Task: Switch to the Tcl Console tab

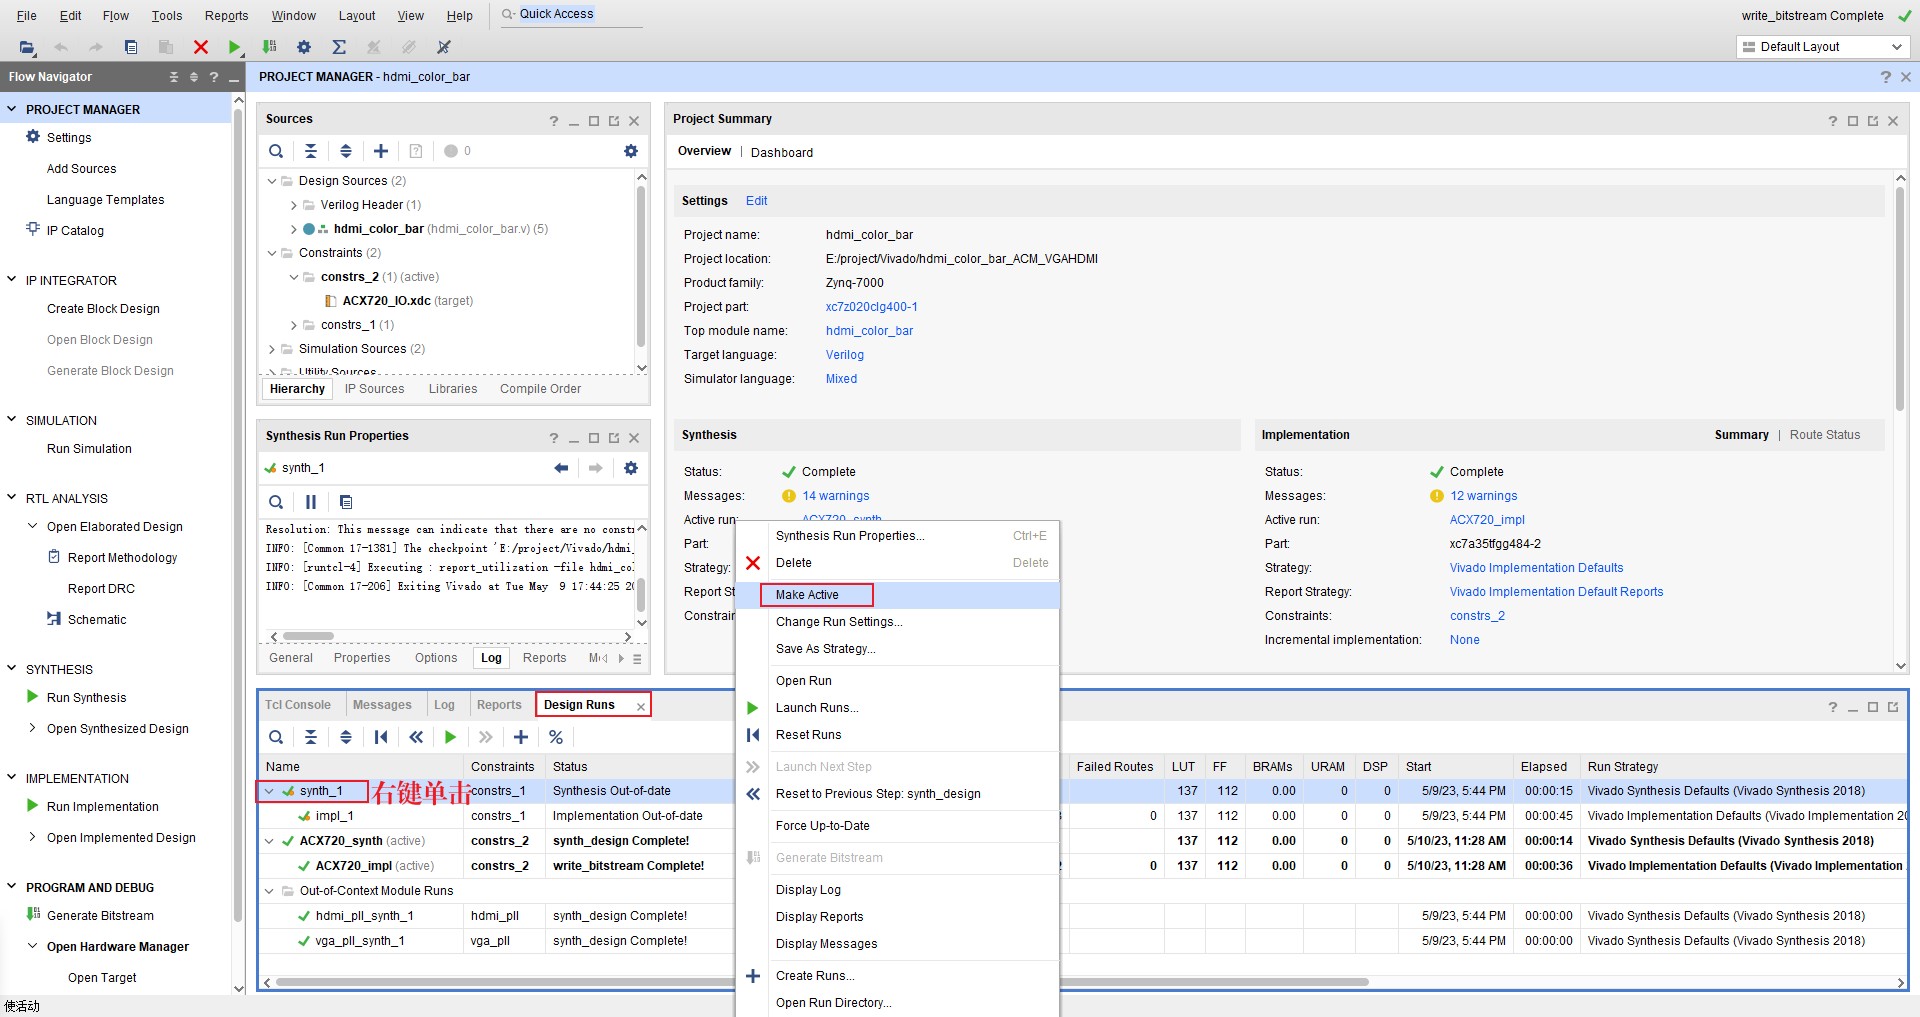Action: [x=297, y=705]
